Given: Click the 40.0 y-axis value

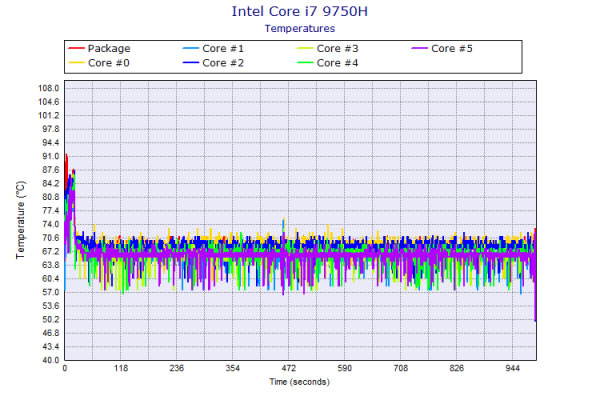Looking at the screenshot, I should (51, 360).
